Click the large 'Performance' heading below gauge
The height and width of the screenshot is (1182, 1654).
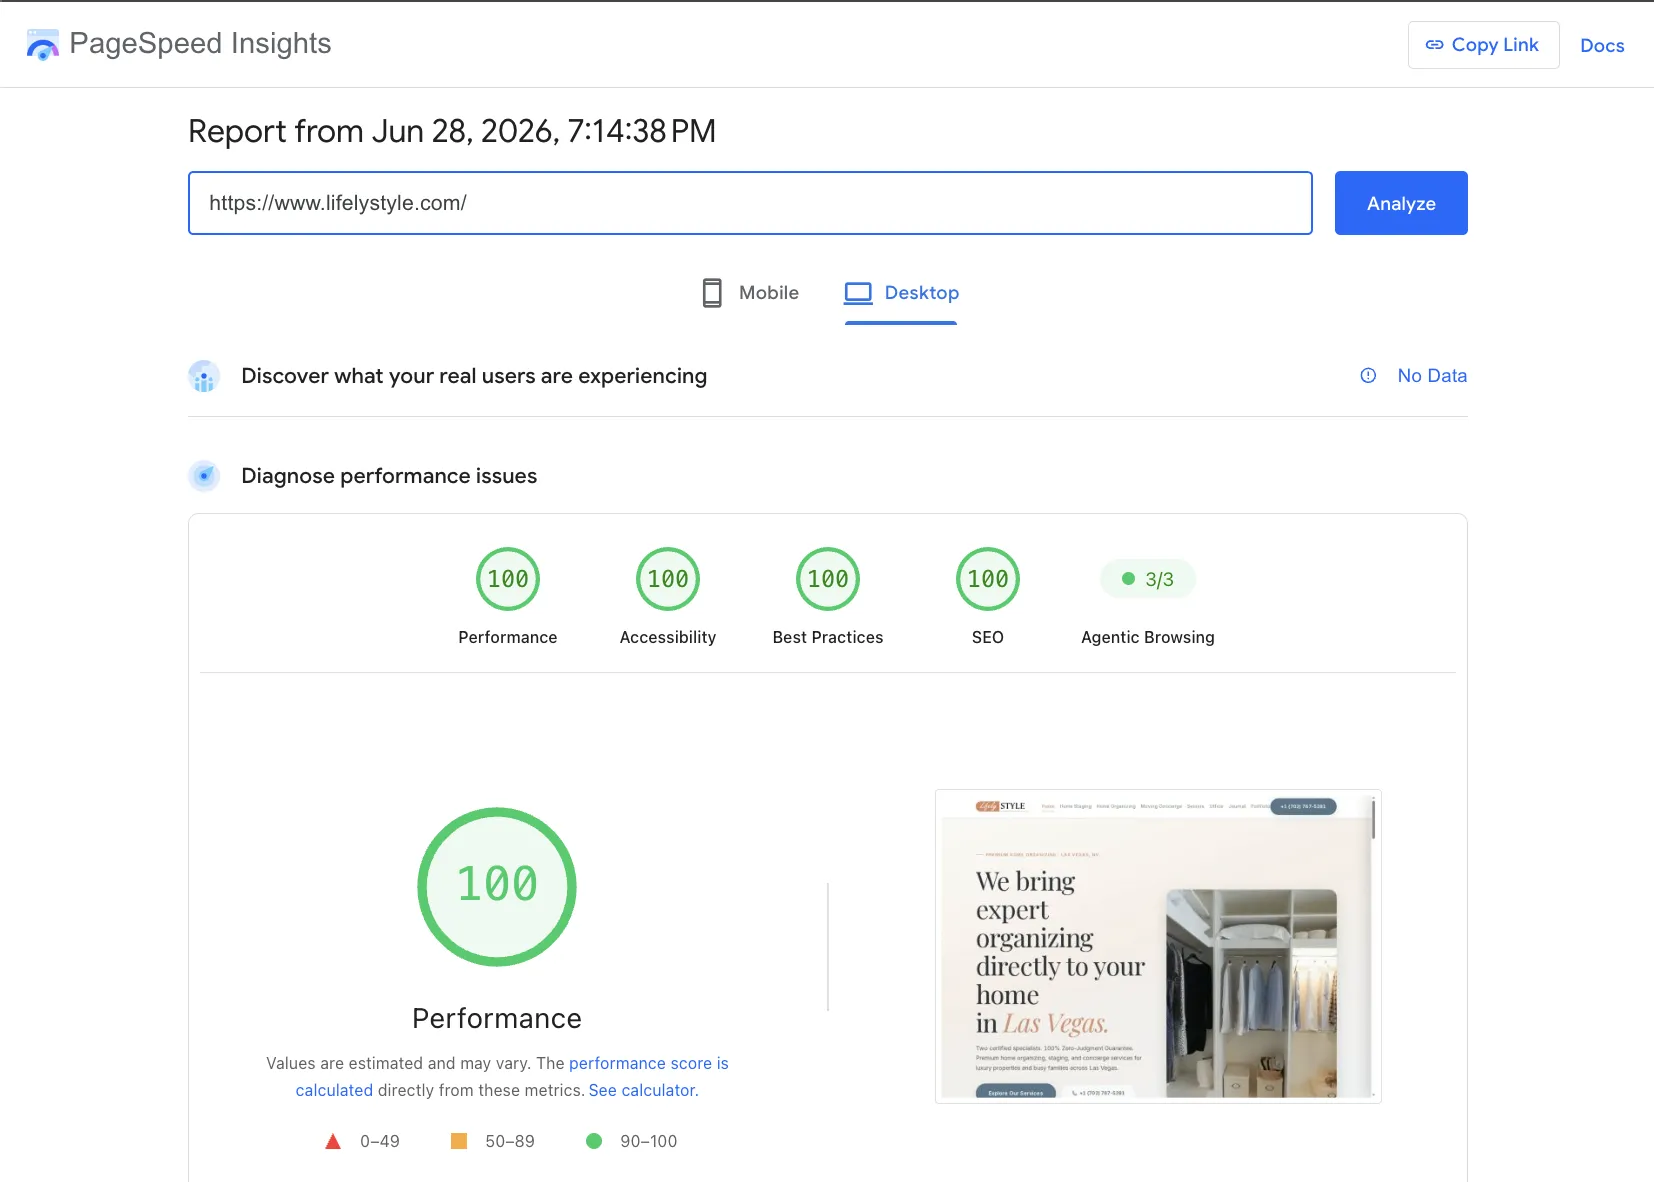coord(497,1018)
